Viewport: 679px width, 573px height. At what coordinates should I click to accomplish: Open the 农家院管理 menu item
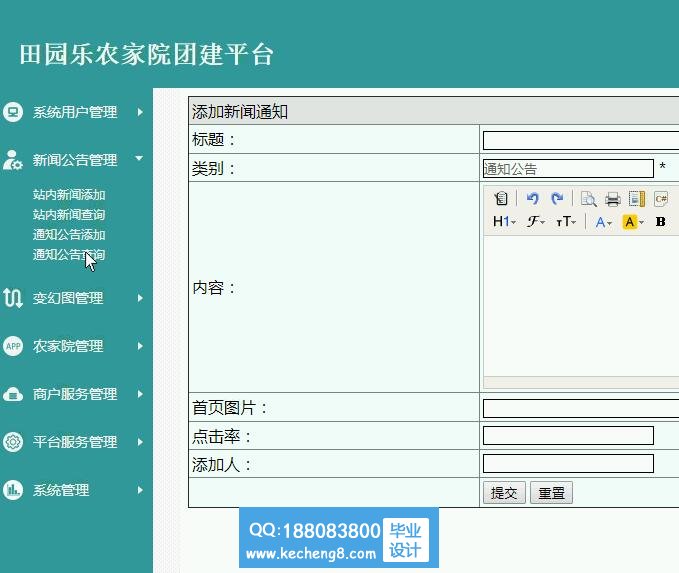pyautogui.click(x=68, y=346)
